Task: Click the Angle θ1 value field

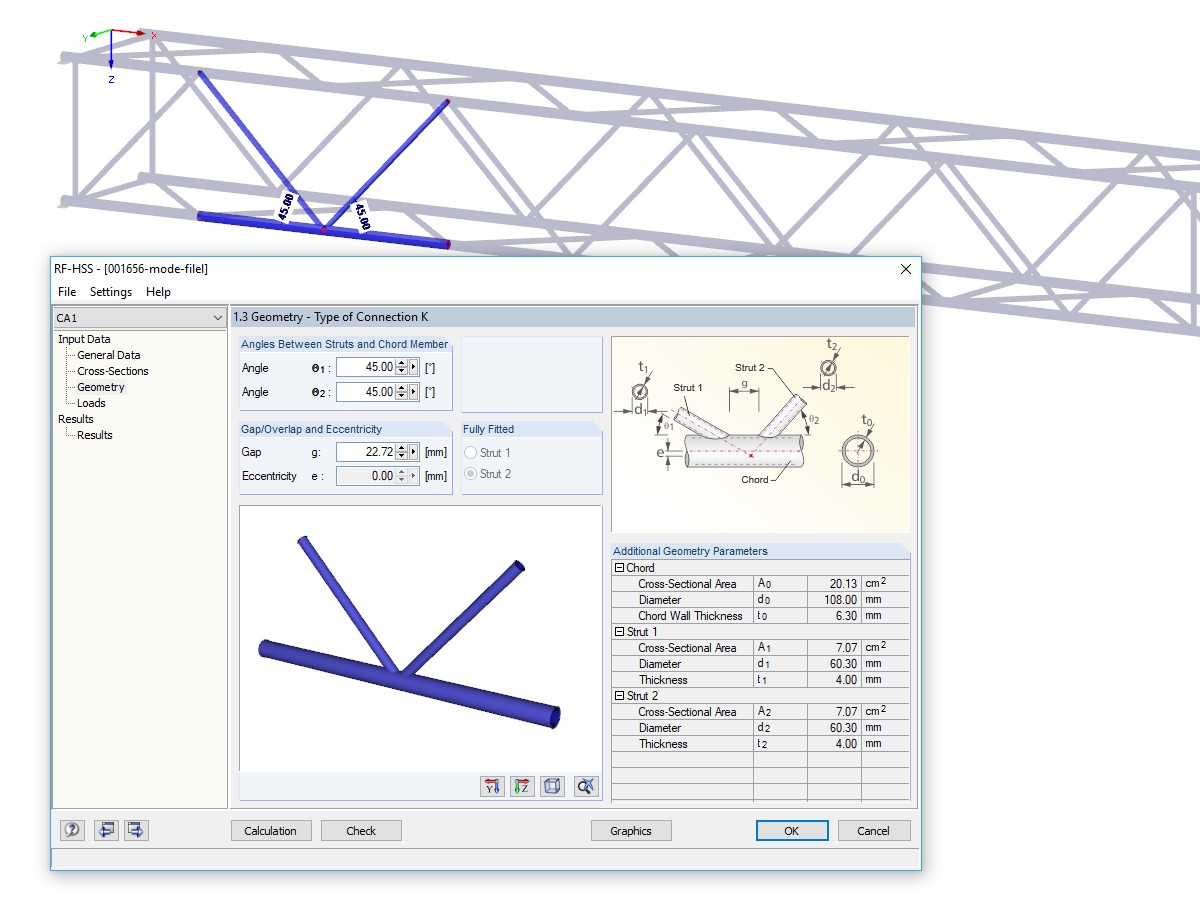Action: click(366, 368)
